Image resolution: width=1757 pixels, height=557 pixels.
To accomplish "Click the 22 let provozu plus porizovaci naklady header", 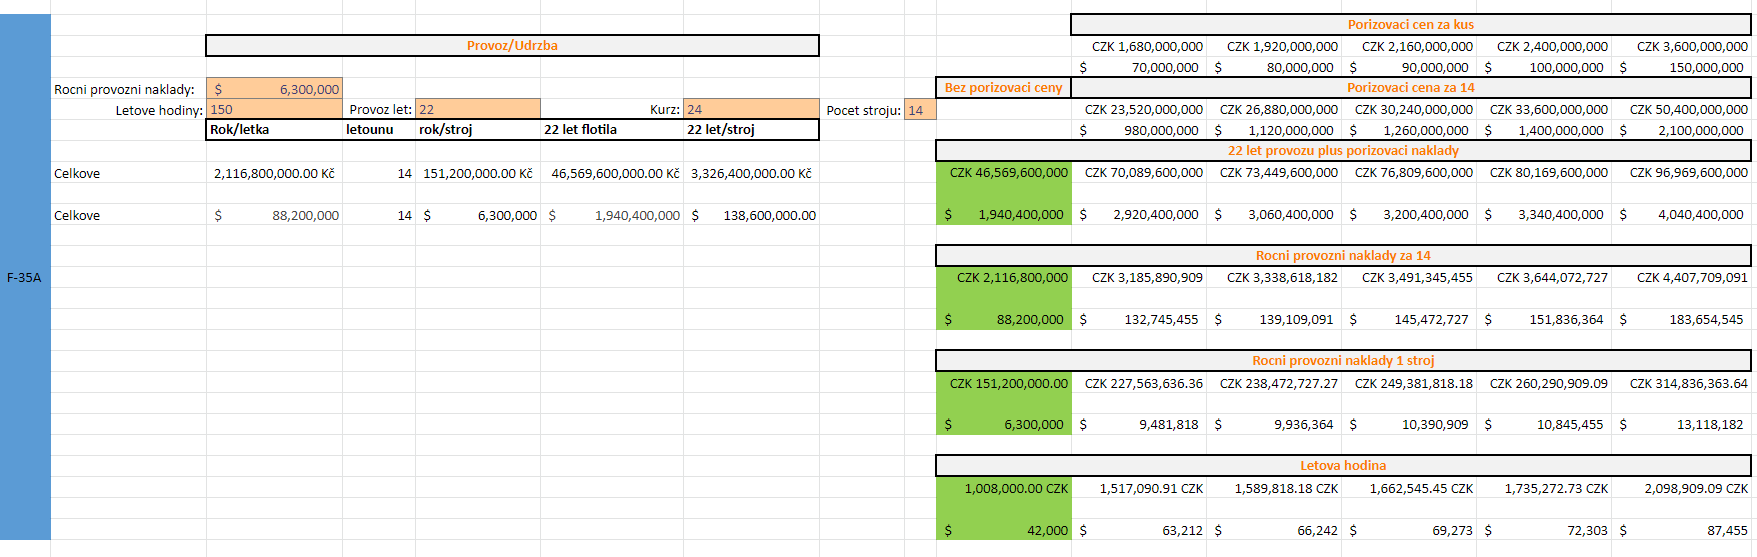I will click(1343, 151).
